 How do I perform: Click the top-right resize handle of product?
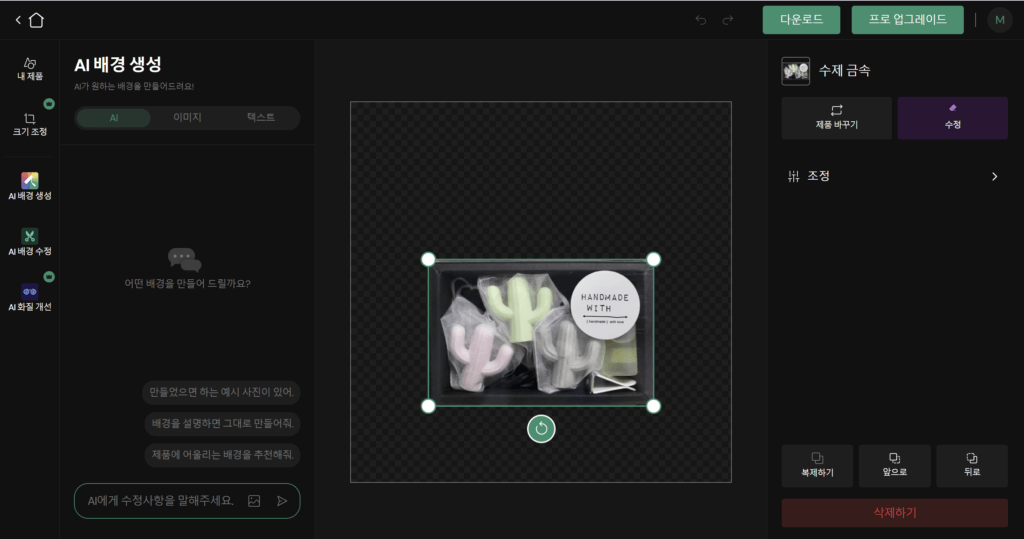[x=653, y=259]
